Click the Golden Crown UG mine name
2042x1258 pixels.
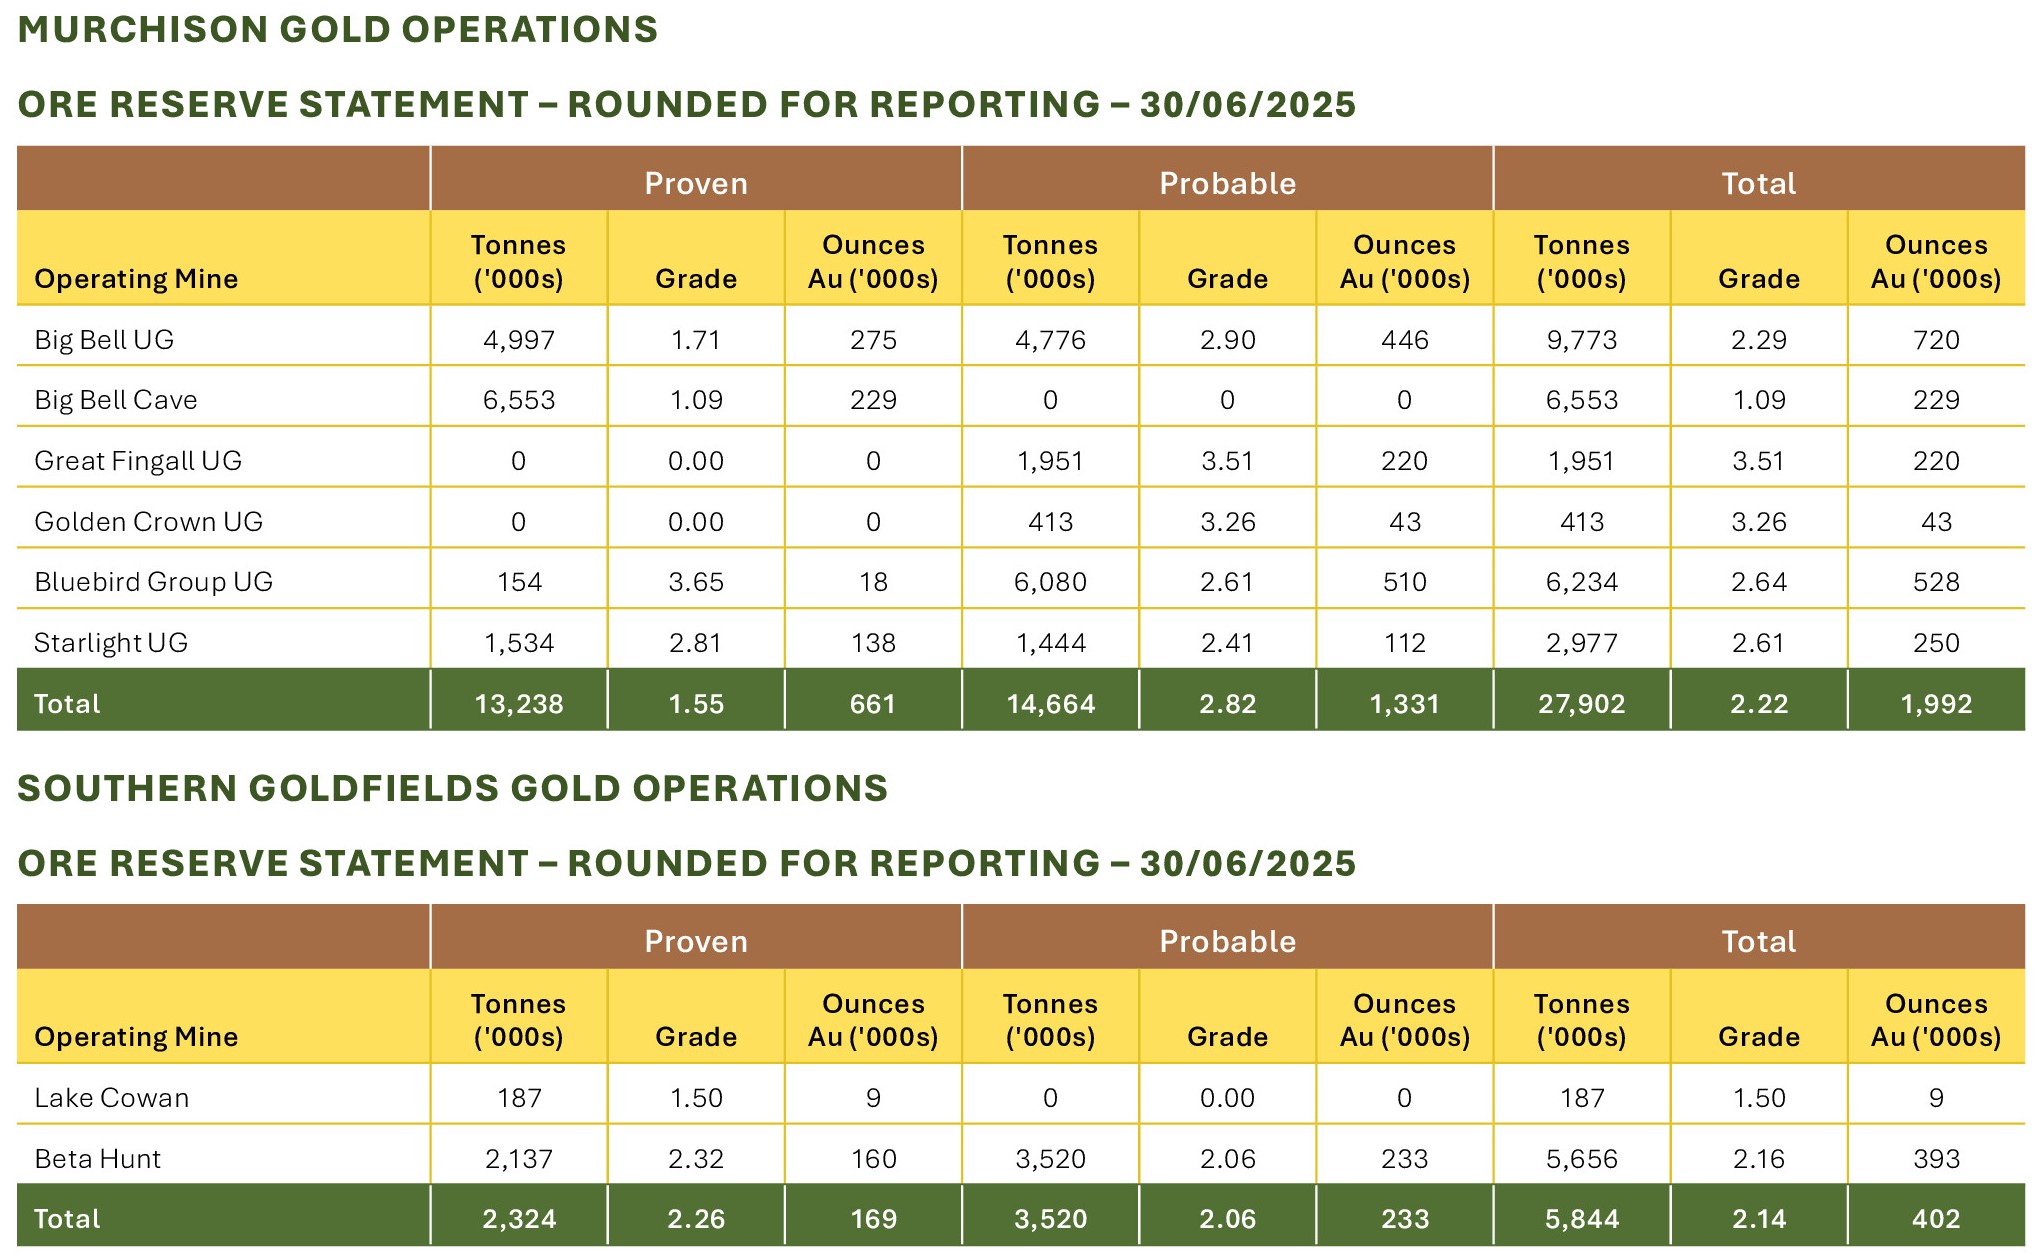pos(148,522)
